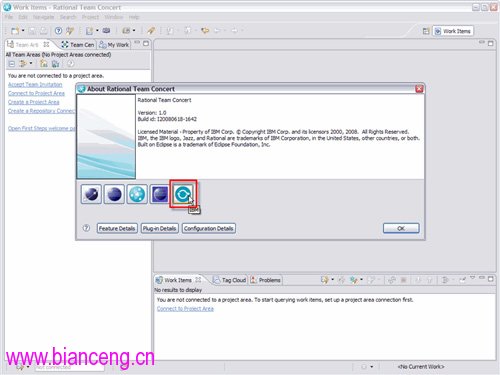This screenshot has width=500, height=375.
Task: Click the blue question mark toolbar icon
Action: pyautogui.click(x=58, y=31)
